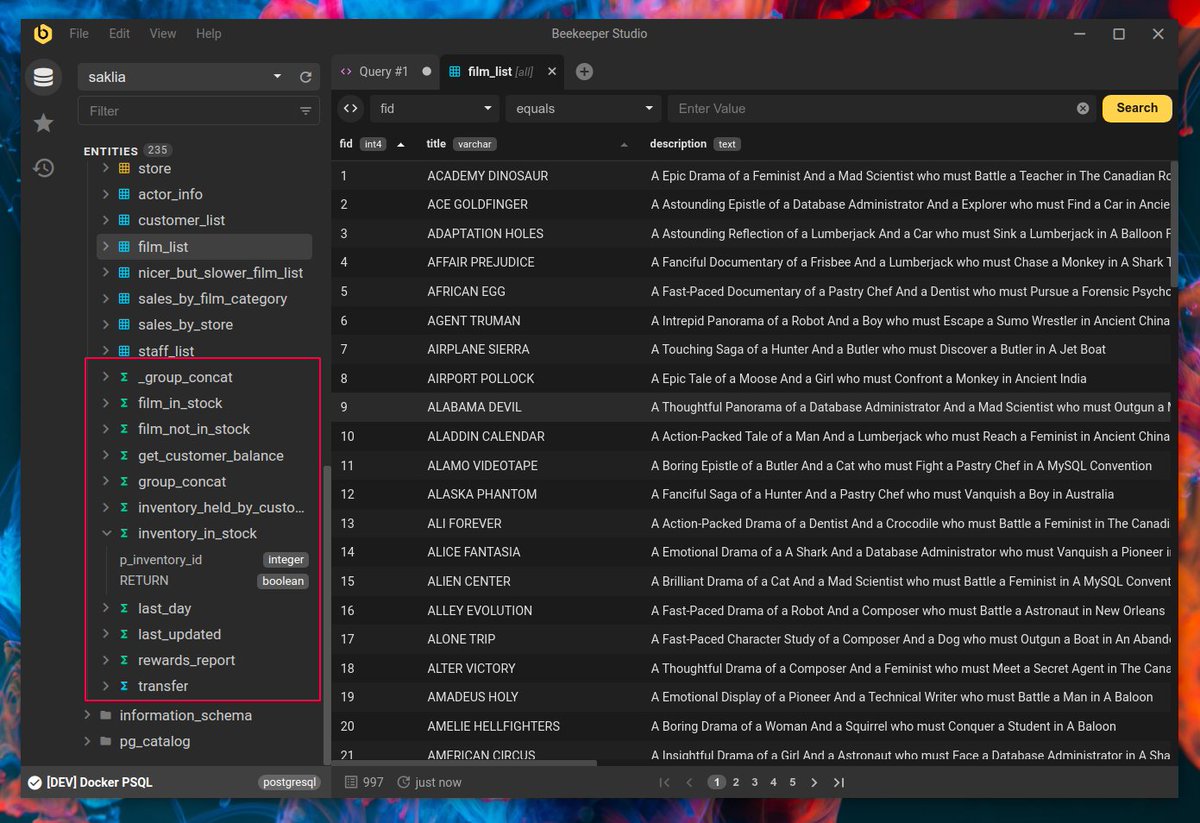The image size is (1200, 823).
Task: Open the Edit menu
Action: (119, 34)
